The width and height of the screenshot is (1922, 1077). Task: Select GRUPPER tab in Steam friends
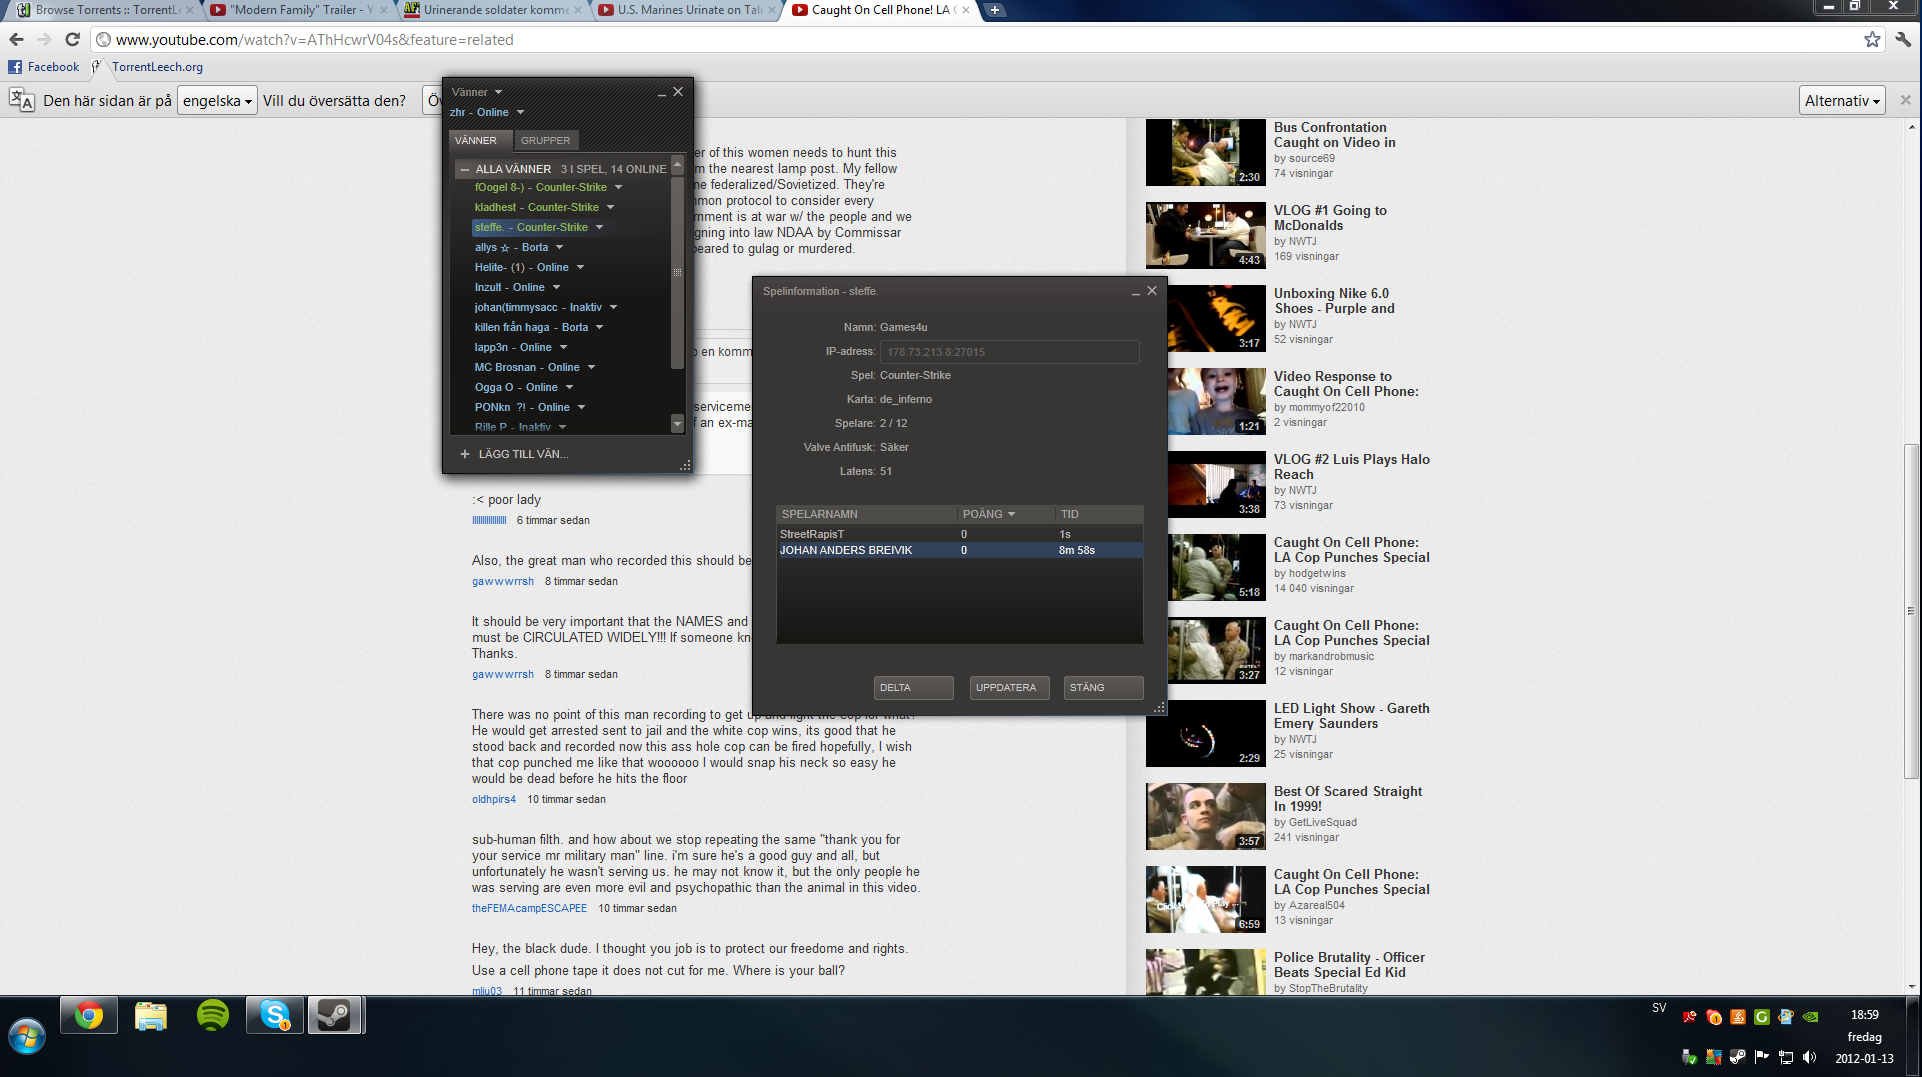click(x=545, y=140)
